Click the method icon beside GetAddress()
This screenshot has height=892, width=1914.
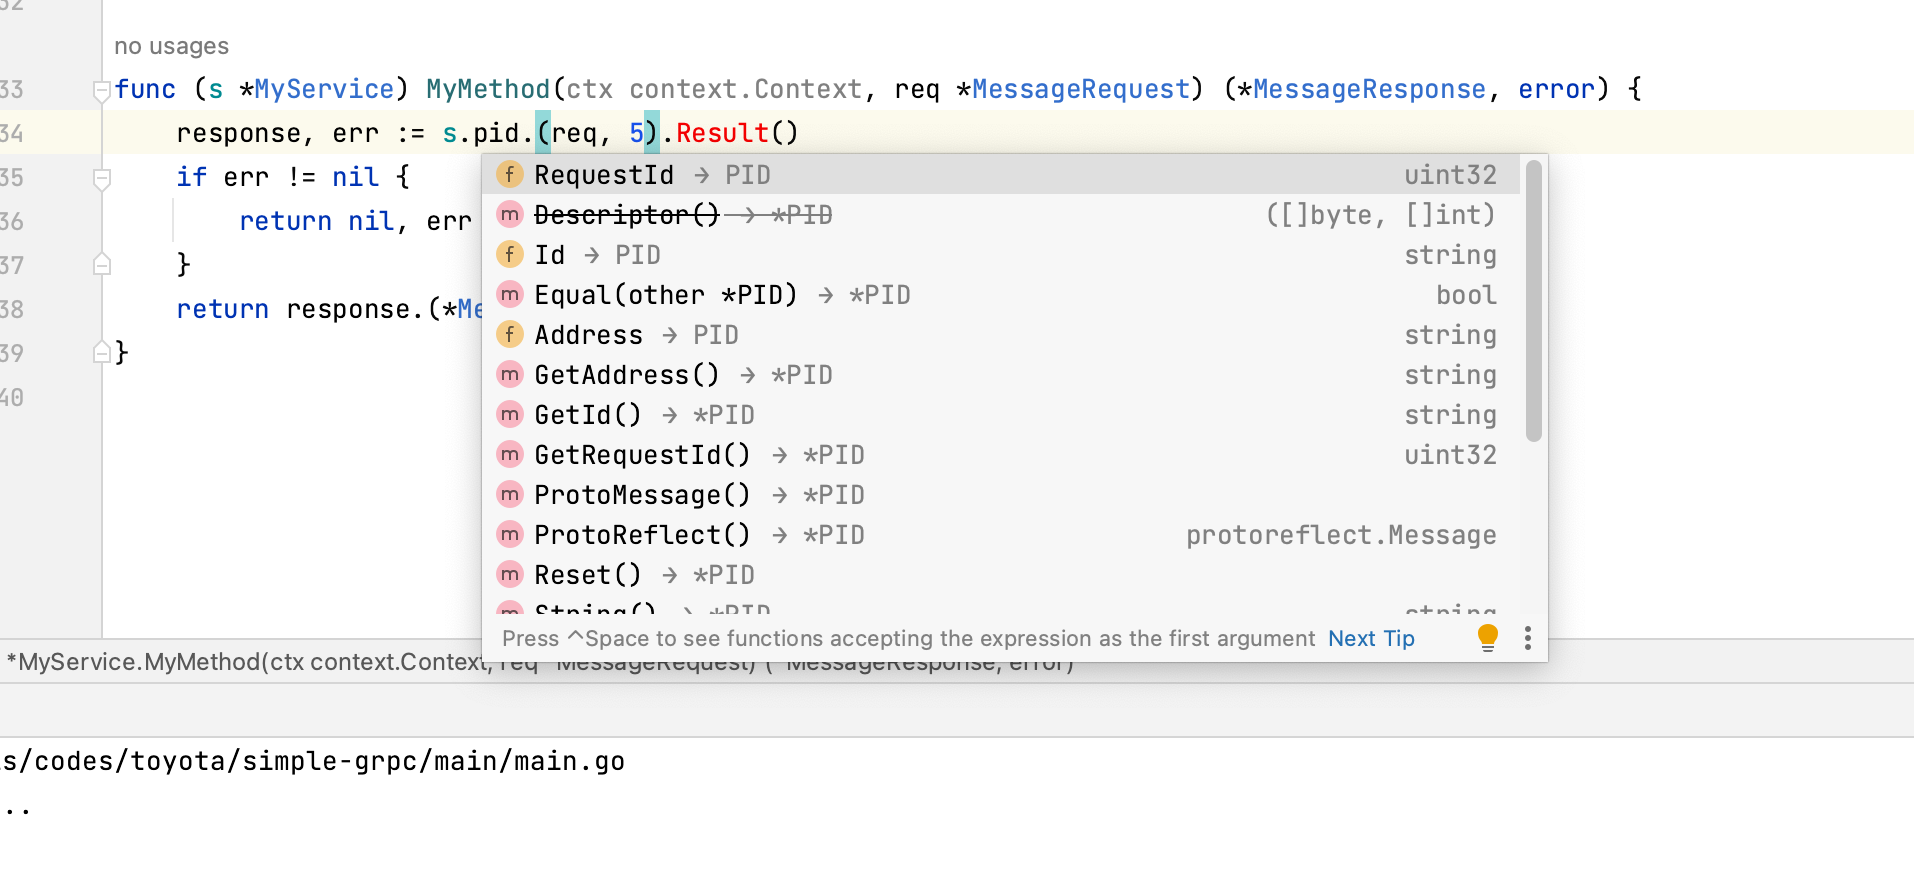pos(510,374)
